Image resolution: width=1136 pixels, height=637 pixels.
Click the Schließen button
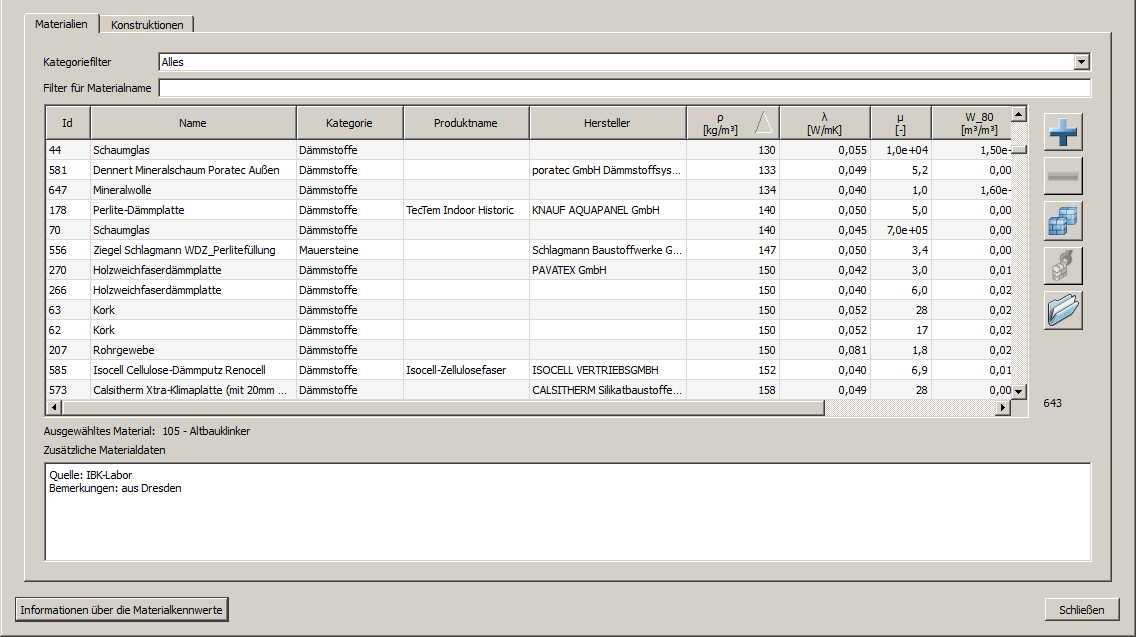click(x=1082, y=609)
